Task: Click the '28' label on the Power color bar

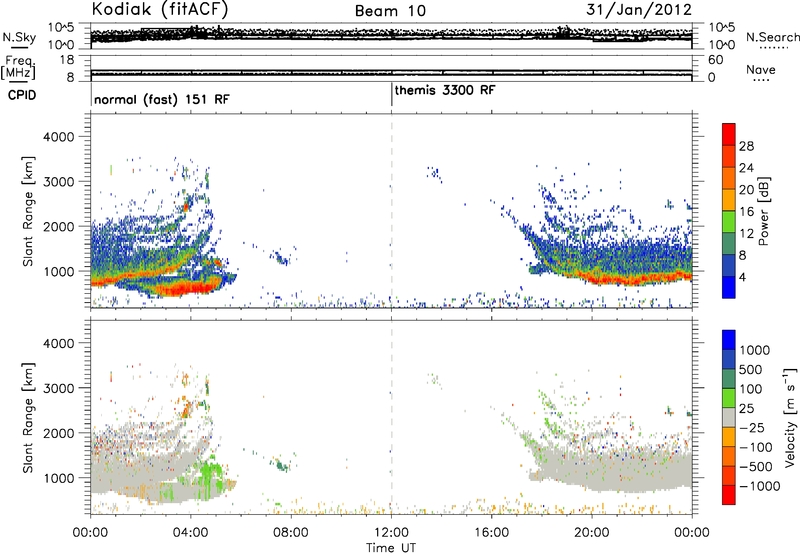Action: [x=746, y=146]
